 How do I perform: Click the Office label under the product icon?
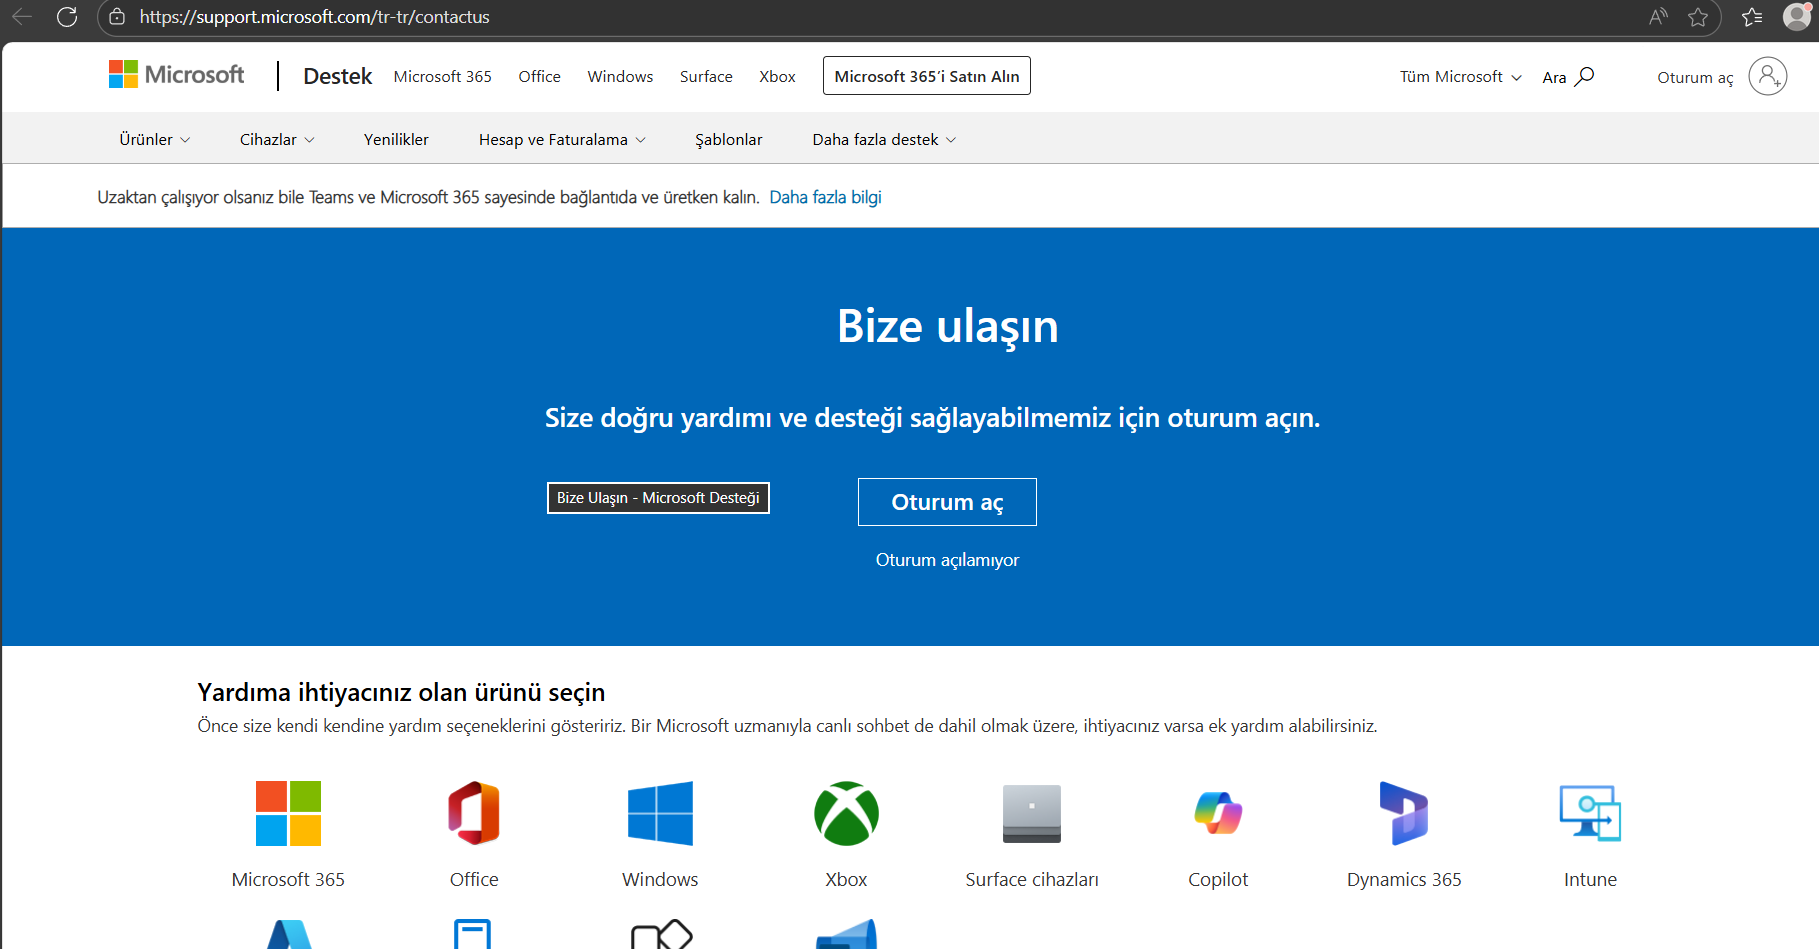(x=474, y=879)
